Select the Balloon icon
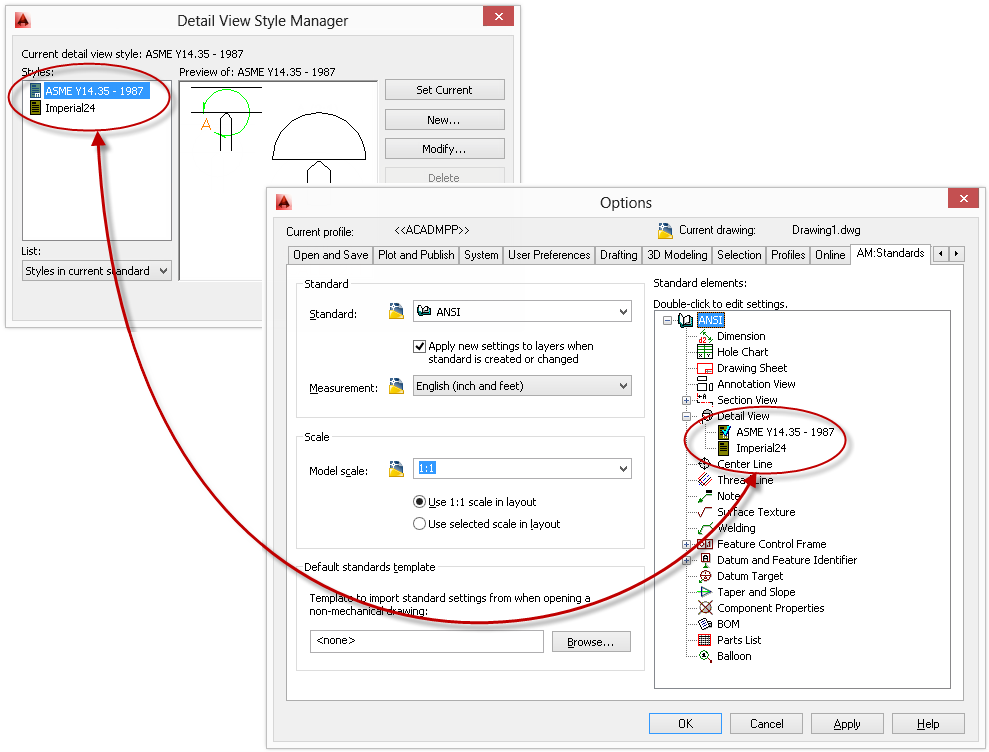The image size is (989, 752). tap(705, 656)
